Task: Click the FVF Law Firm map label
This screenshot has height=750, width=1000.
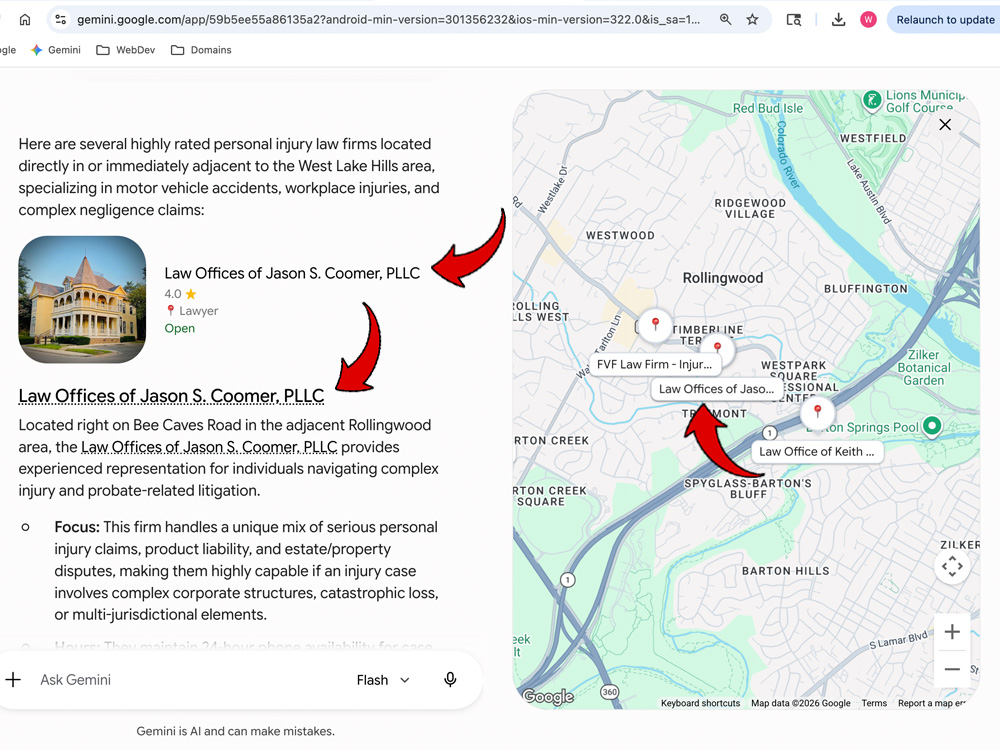Action: click(654, 364)
